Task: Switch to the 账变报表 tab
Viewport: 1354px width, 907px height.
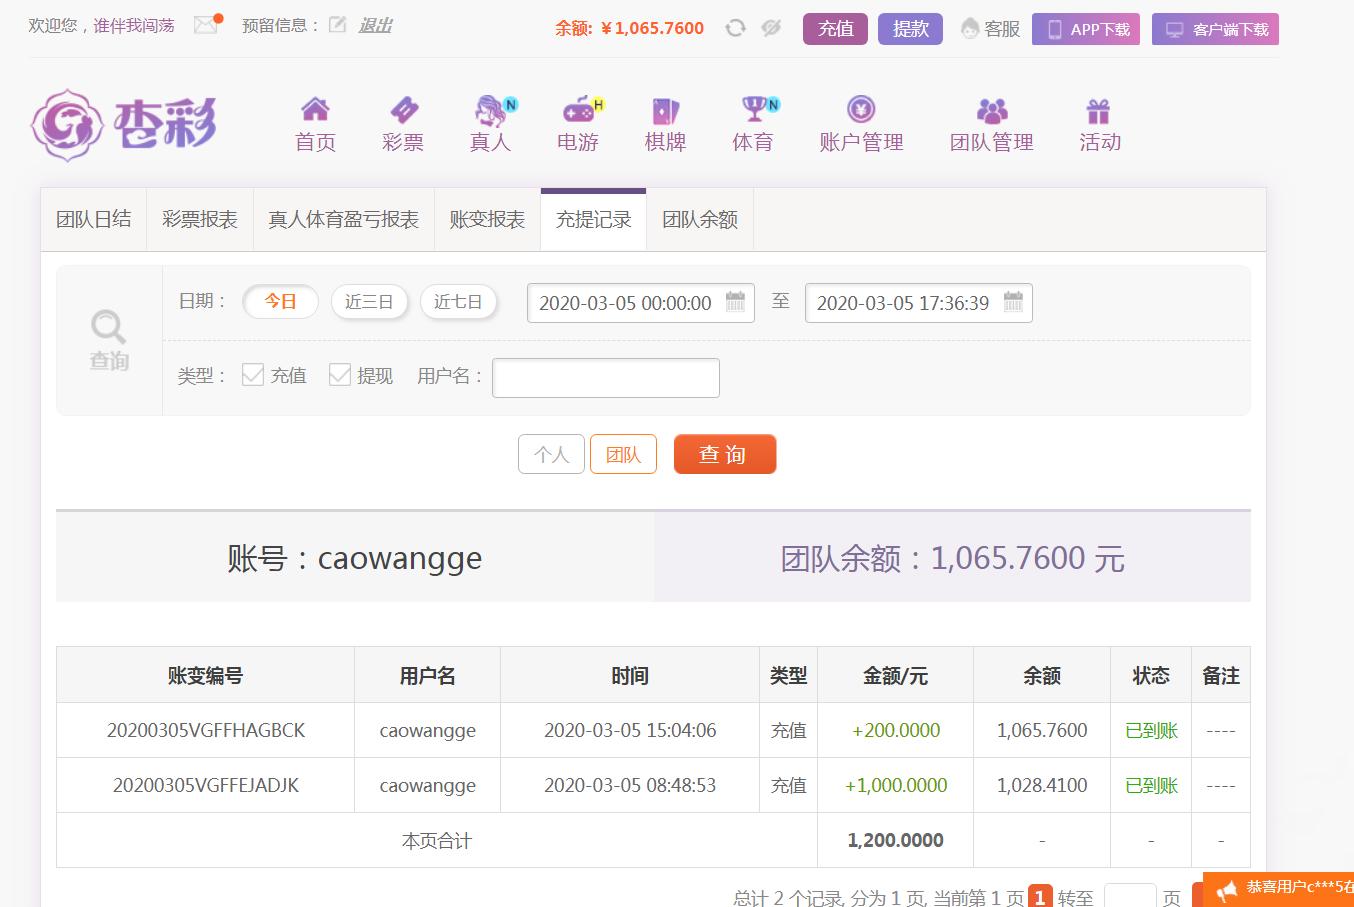Action: pyautogui.click(x=487, y=220)
